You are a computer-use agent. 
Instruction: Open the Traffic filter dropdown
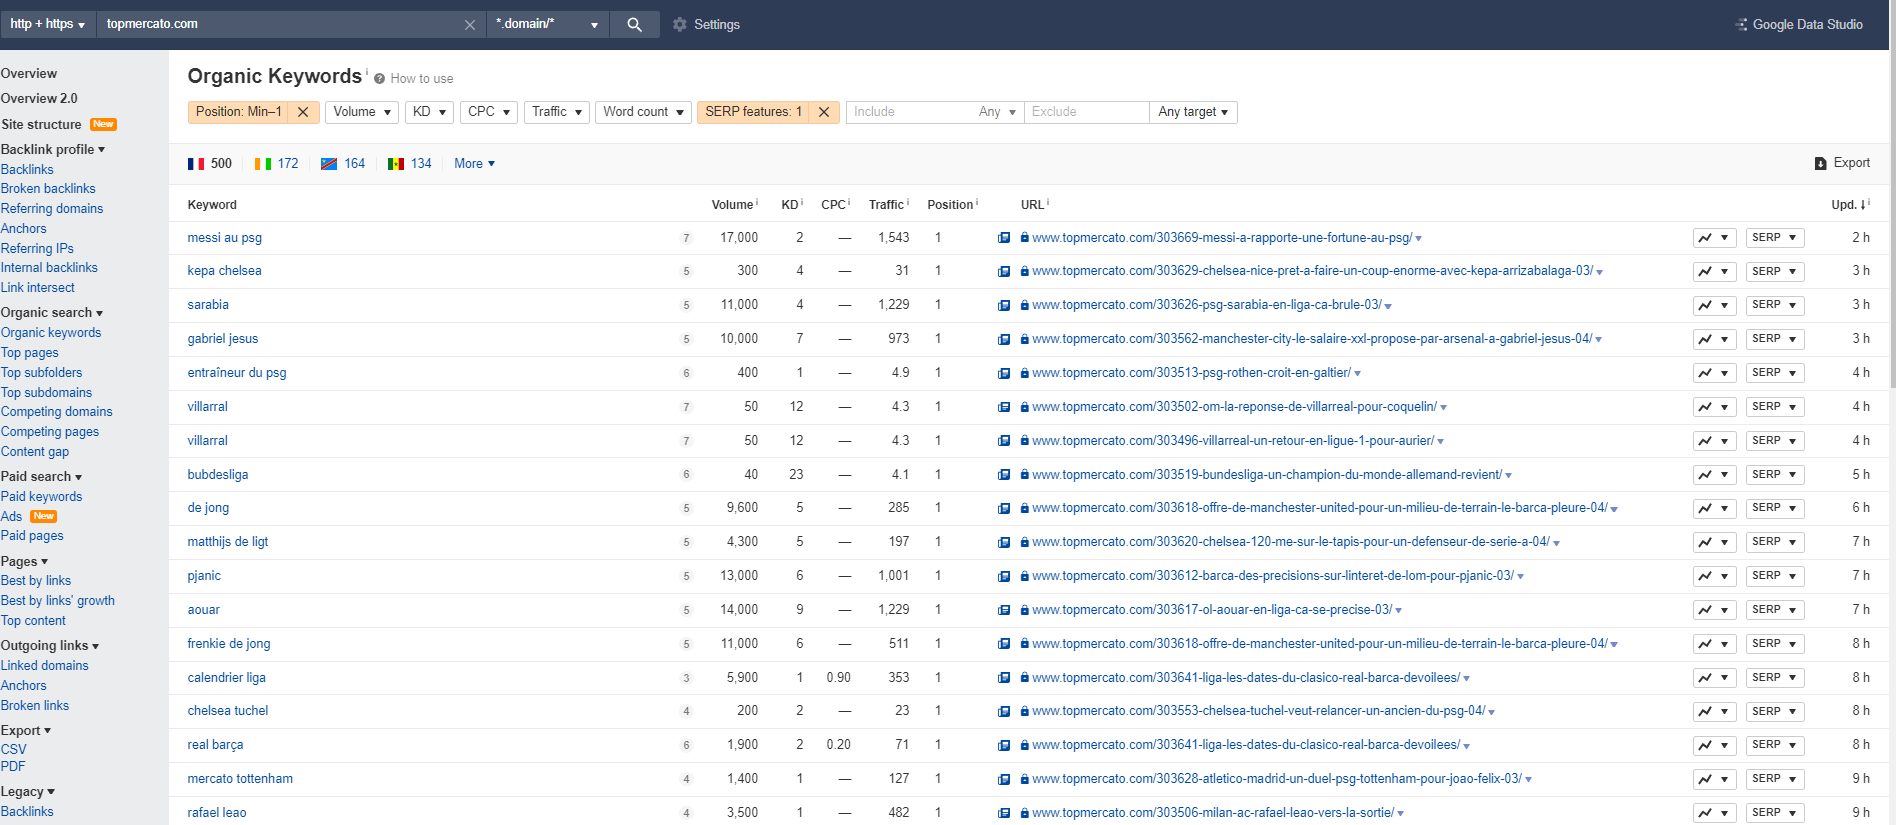tap(557, 112)
